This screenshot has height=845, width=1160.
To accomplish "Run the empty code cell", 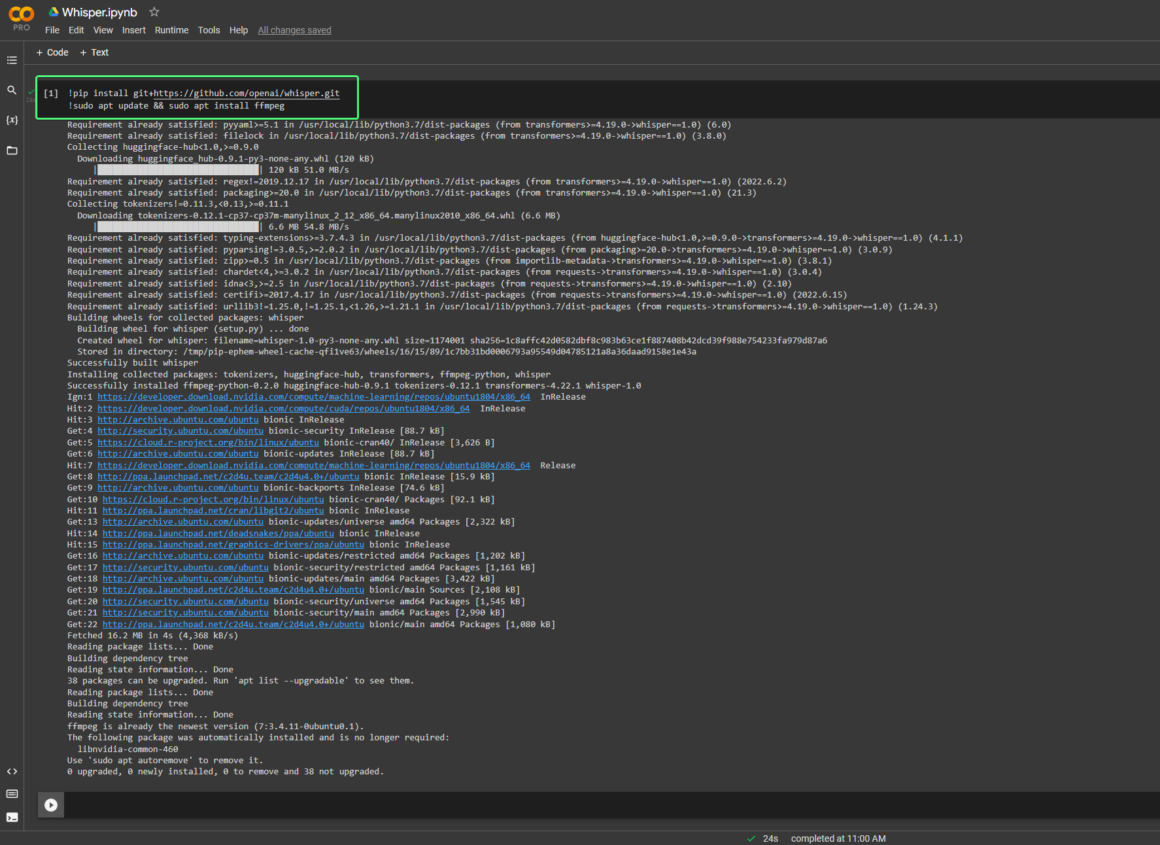I will [x=50, y=804].
